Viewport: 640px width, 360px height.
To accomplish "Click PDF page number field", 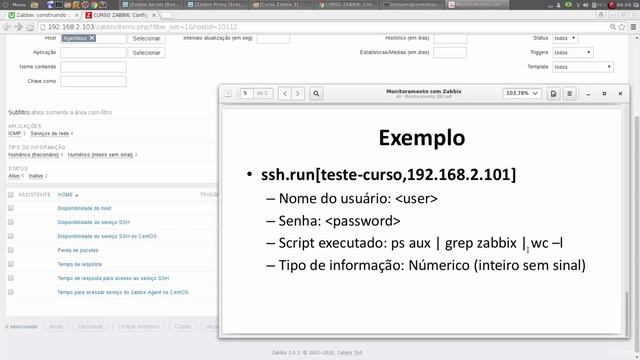I will [246, 93].
